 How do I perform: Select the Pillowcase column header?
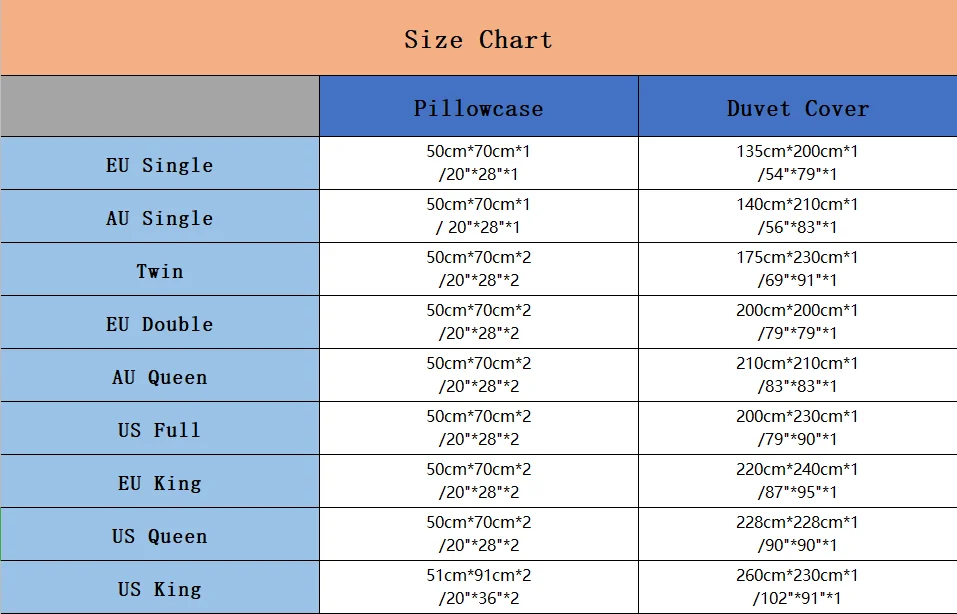pyautogui.click(x=478, y=106)
